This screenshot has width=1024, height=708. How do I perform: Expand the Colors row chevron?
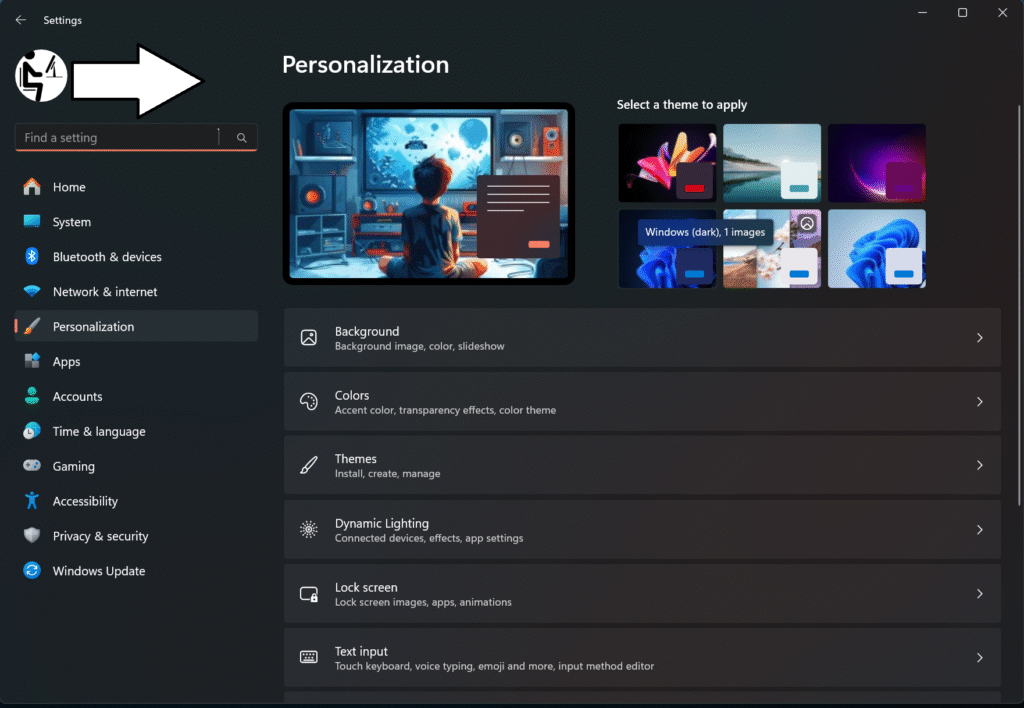coord(980,402)
